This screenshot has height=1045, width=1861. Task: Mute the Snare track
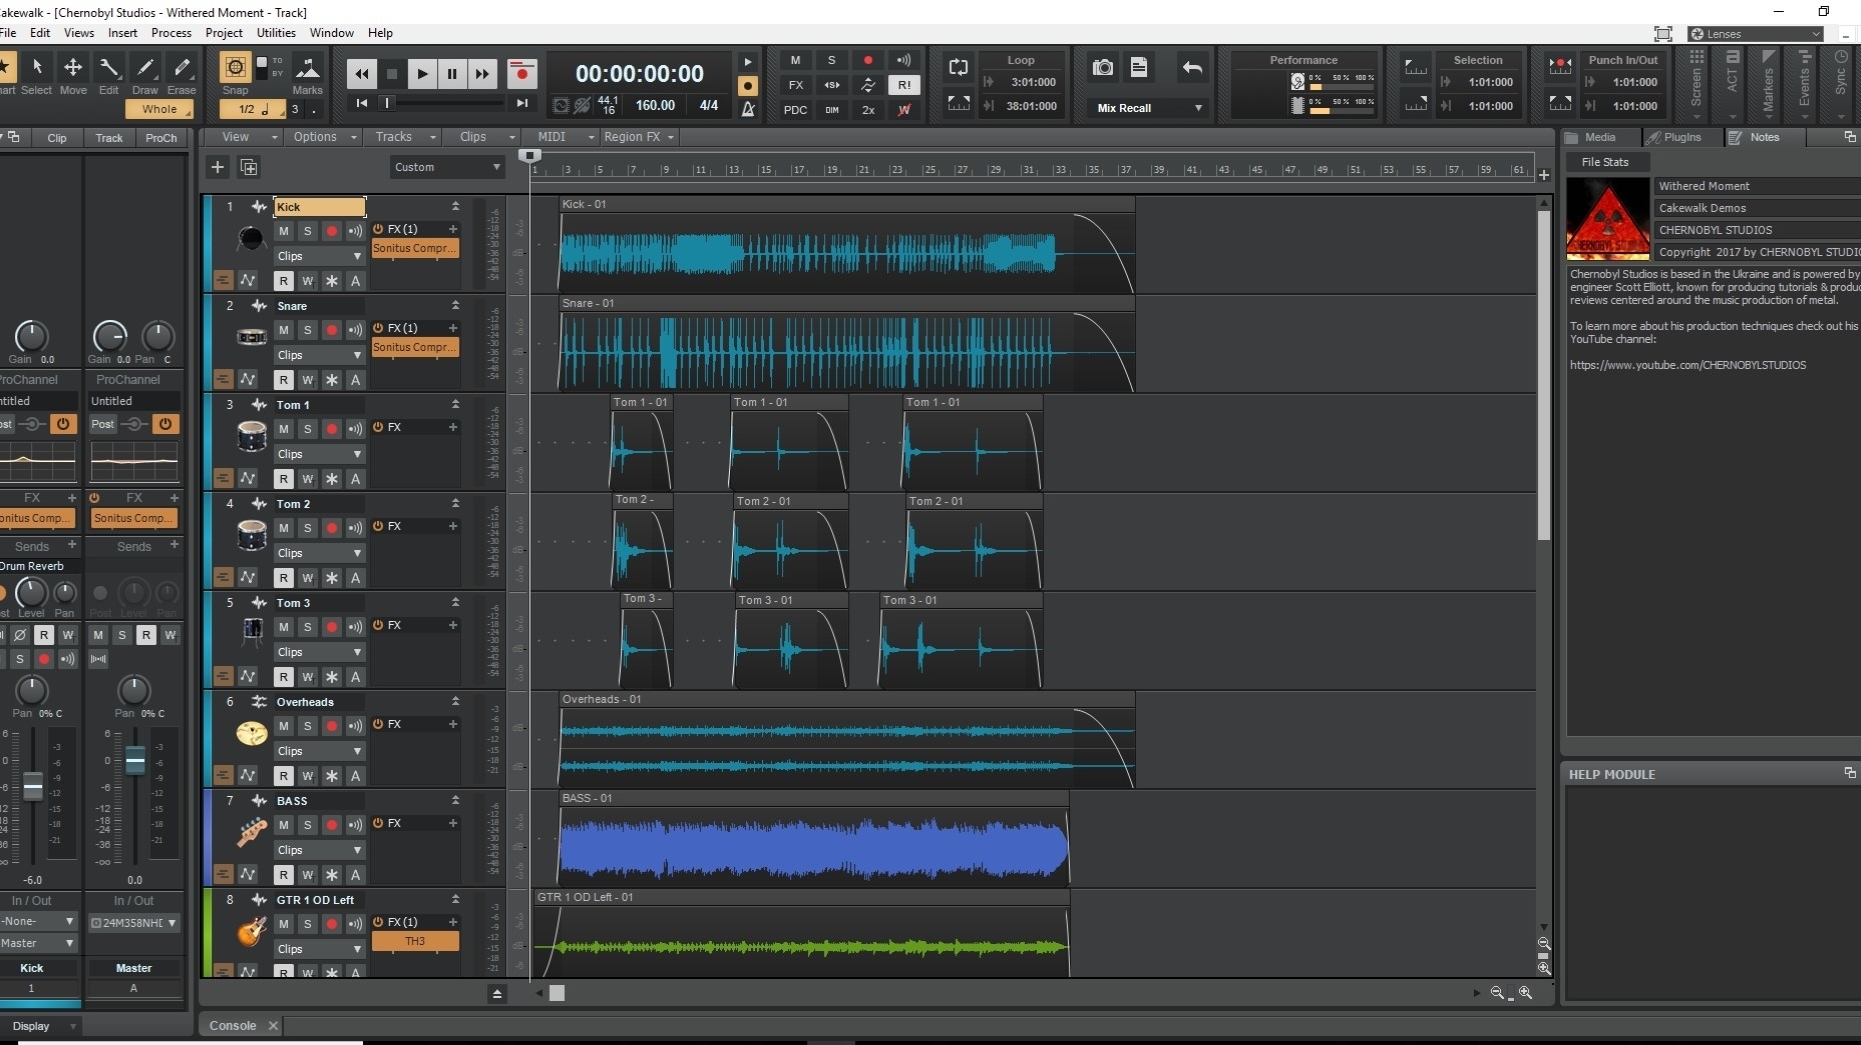[284, 330]
